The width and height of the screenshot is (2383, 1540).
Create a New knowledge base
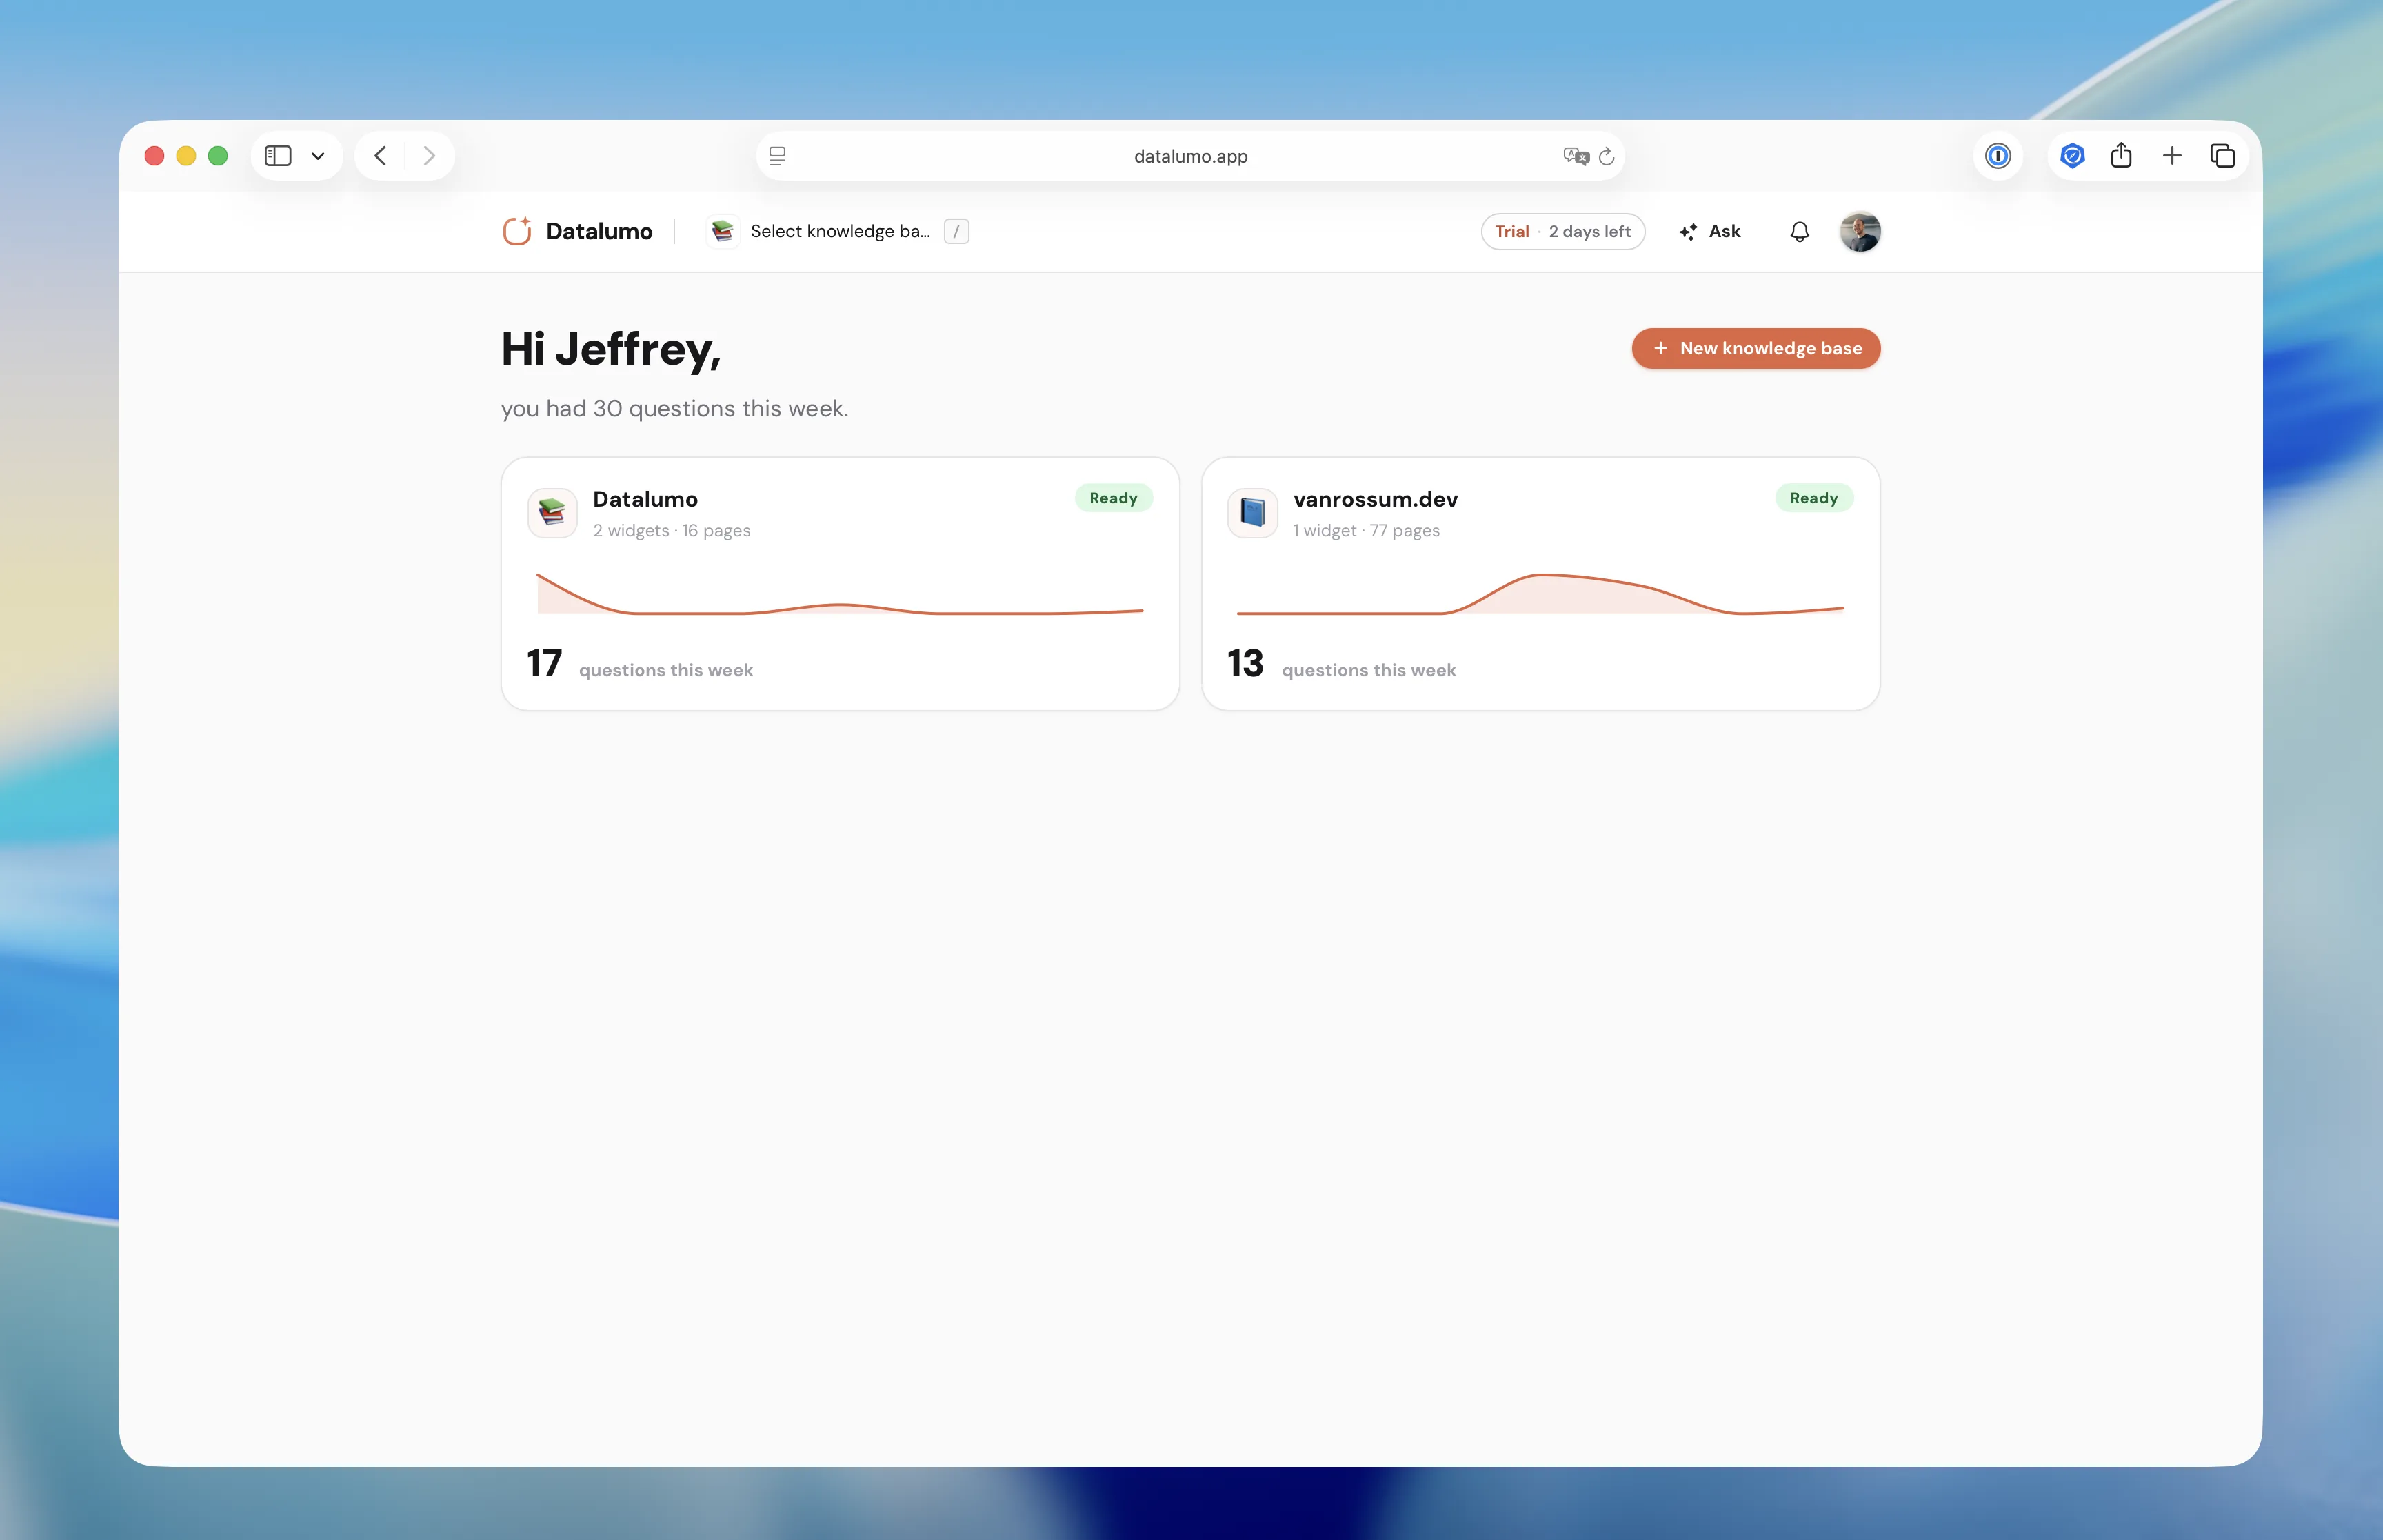[1756, 348]
